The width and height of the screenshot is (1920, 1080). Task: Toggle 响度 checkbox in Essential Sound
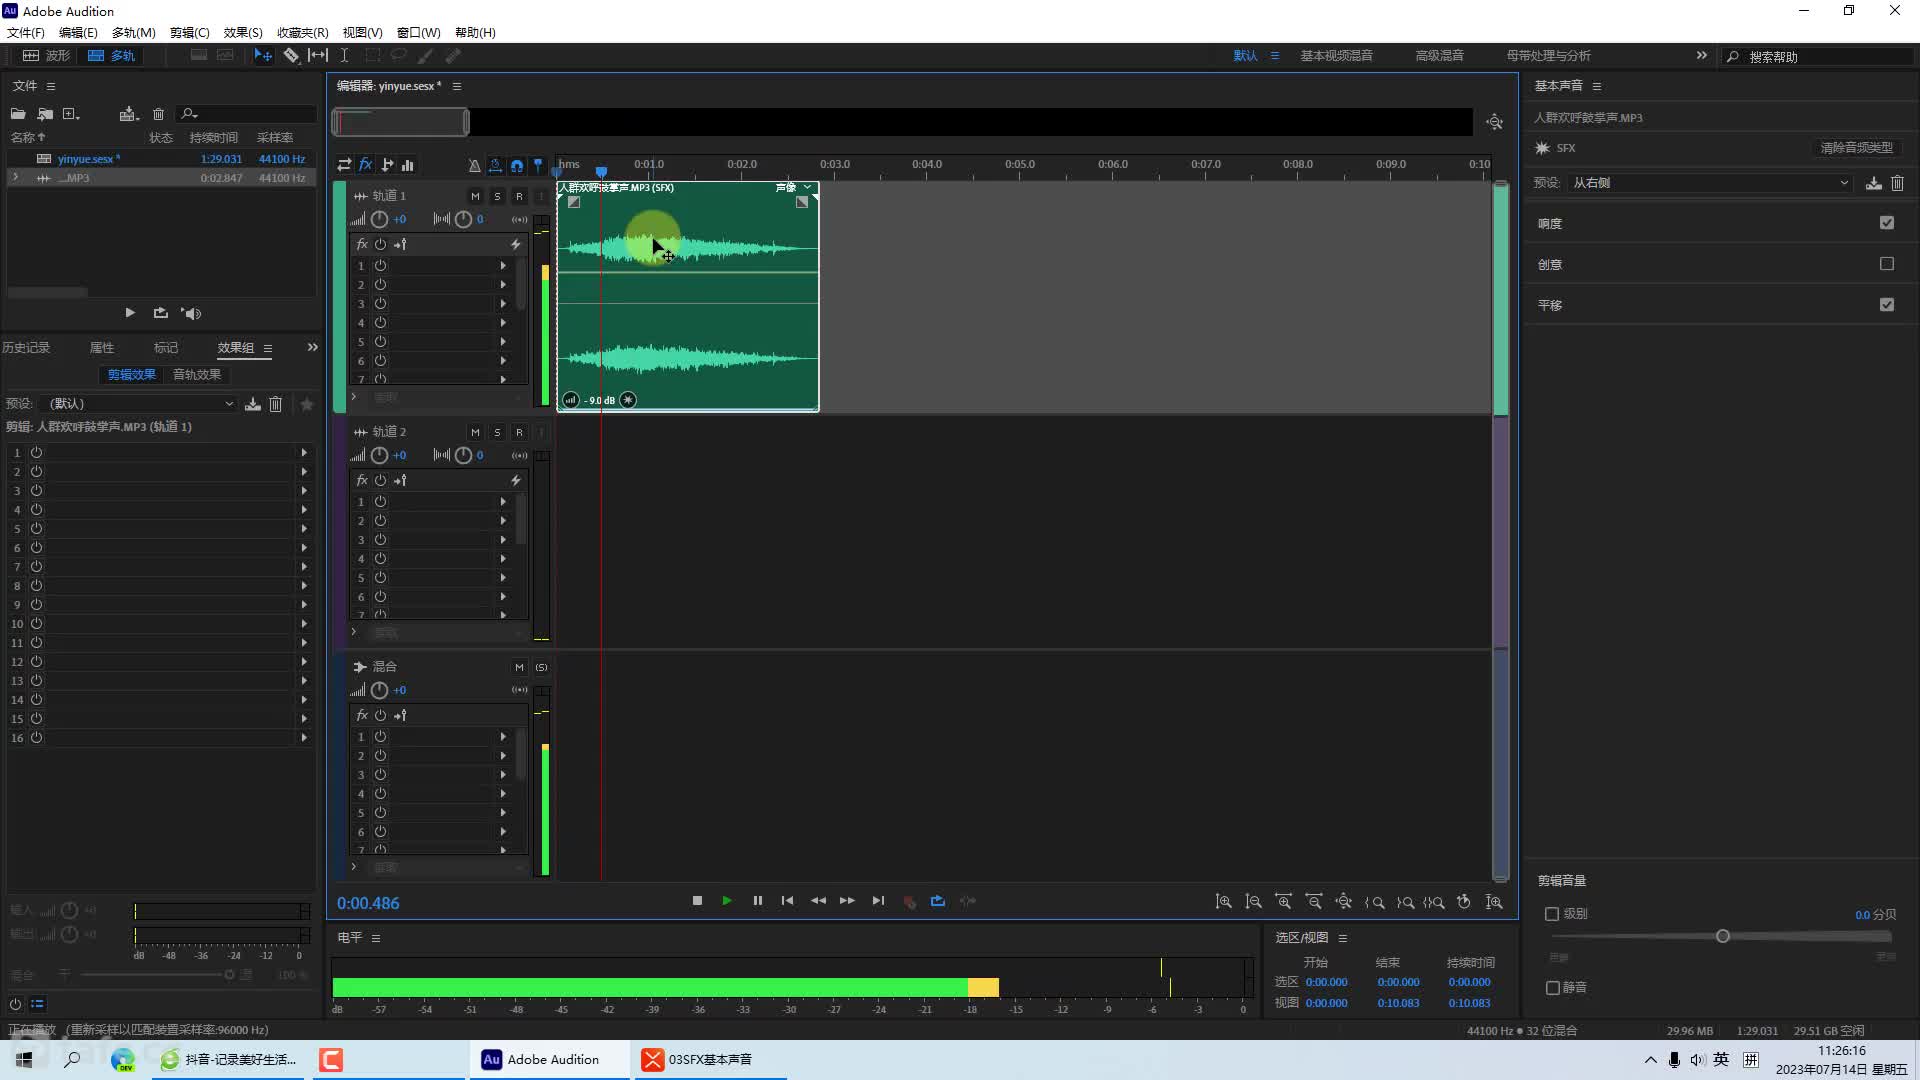tap(1887, 223)
